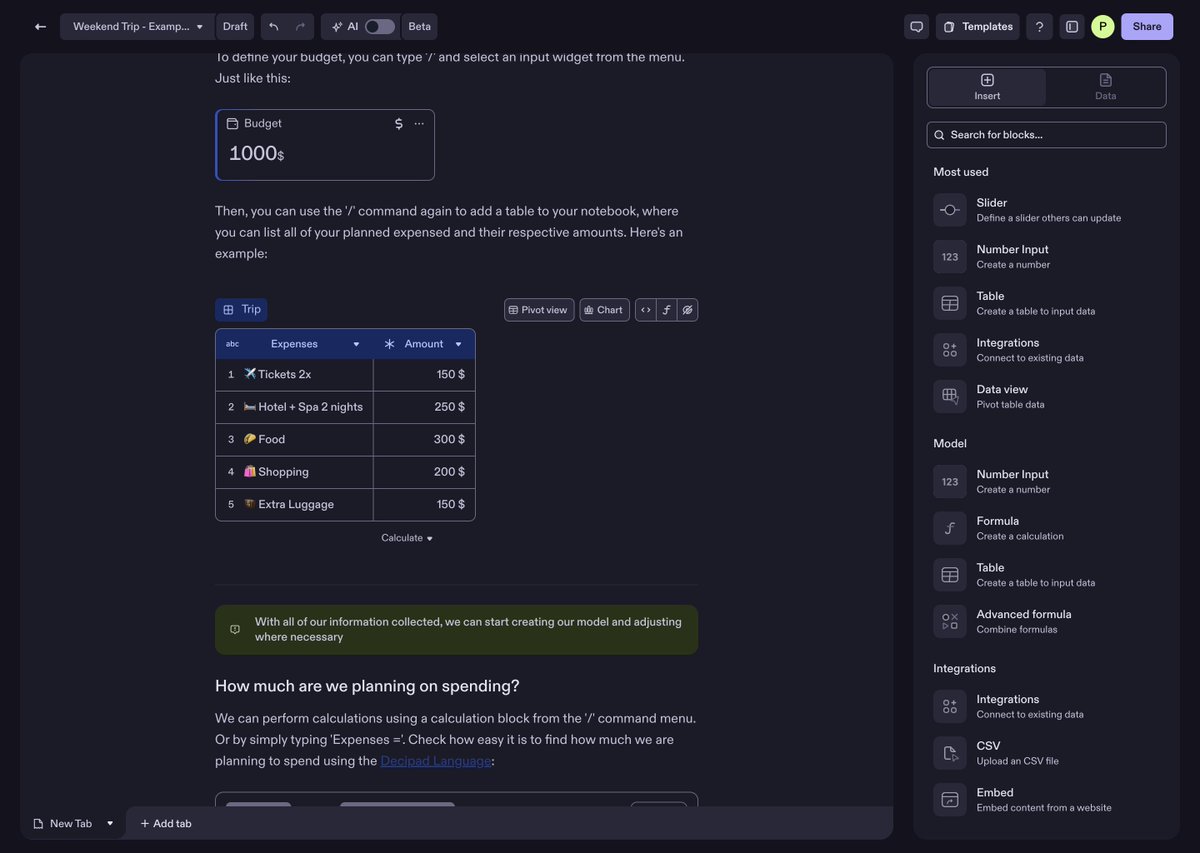Click Integrations icon under Most used

click(950, 350)
